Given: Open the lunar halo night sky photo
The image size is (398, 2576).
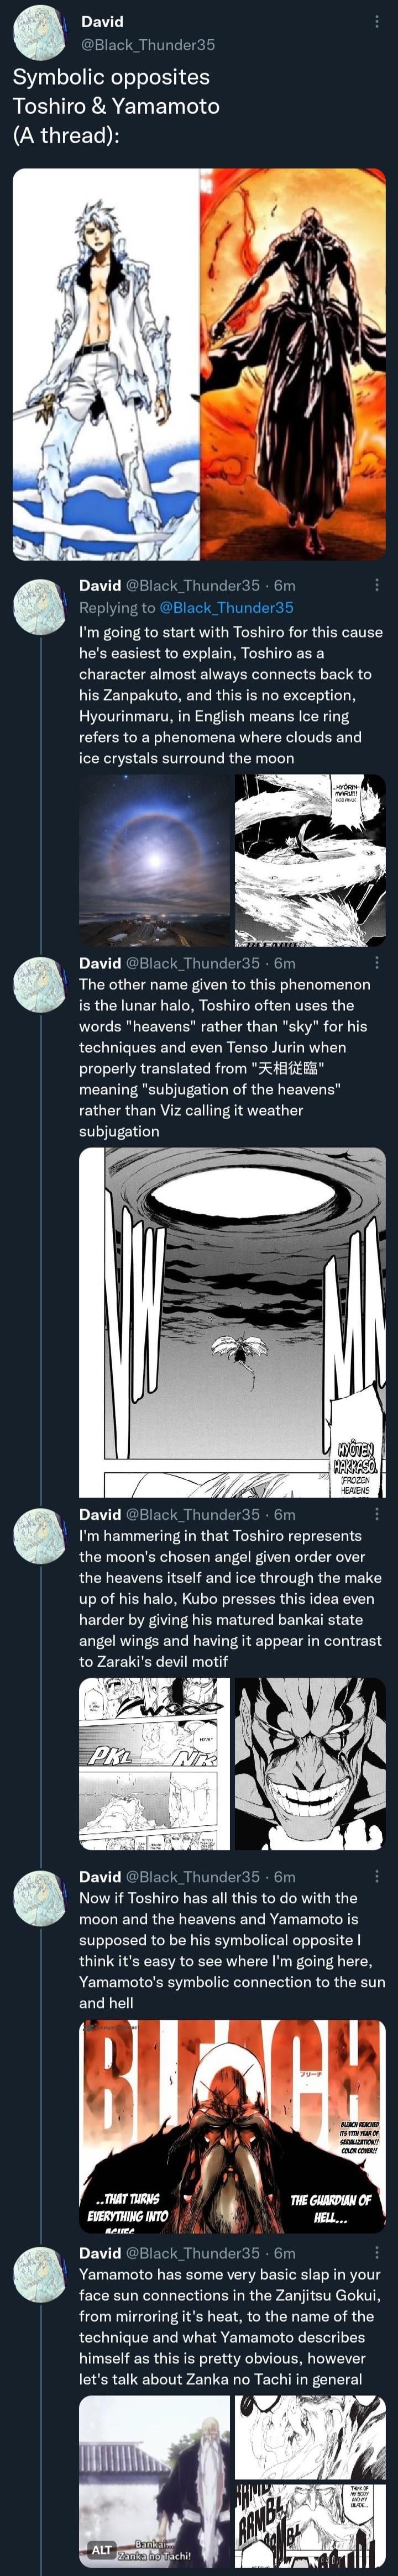Looking at the screenshot, I should pos(154,860).
